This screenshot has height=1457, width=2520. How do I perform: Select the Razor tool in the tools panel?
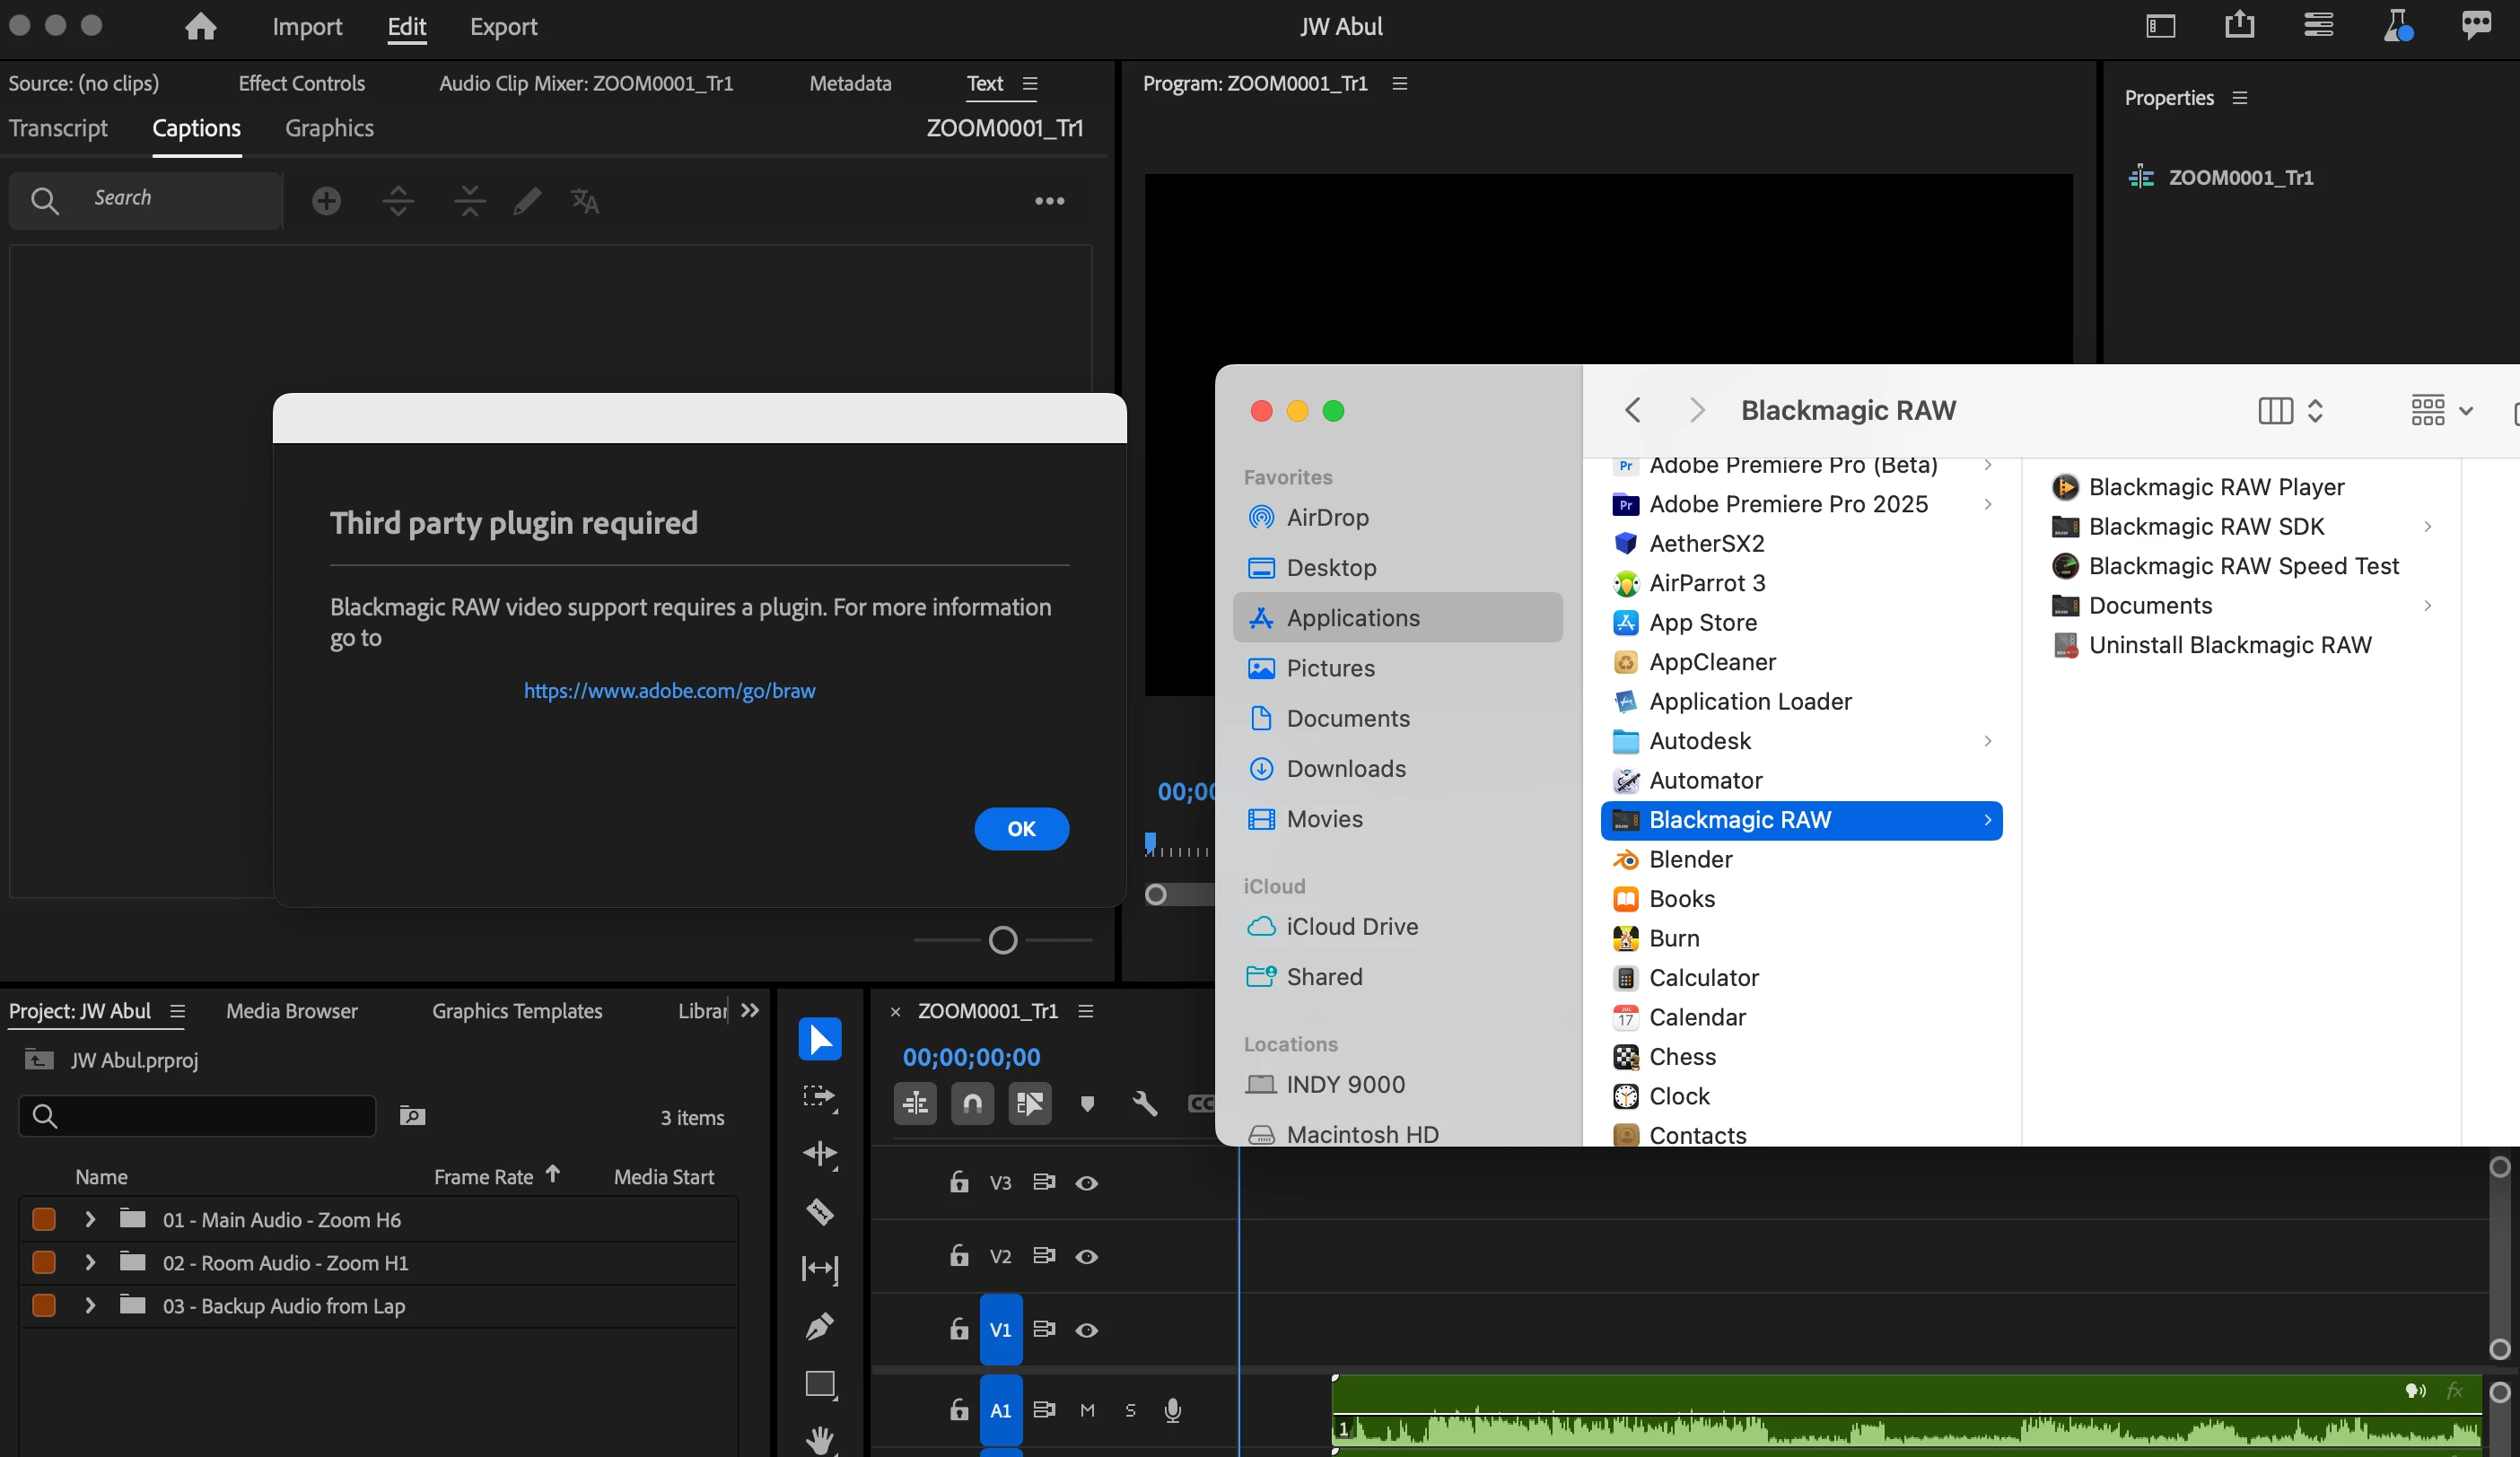coord(819,1211)
